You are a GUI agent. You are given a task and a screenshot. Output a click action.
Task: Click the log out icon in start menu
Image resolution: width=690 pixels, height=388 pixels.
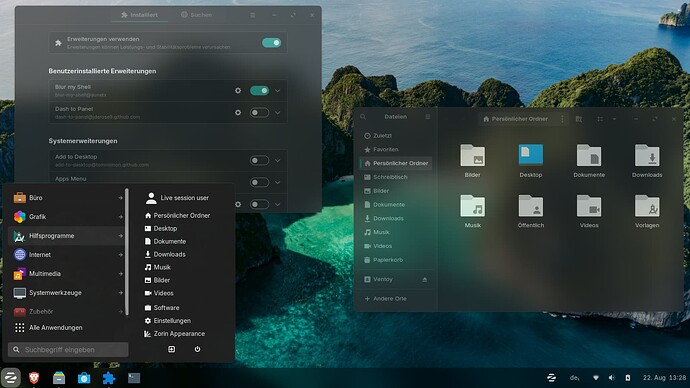(172, 349)
